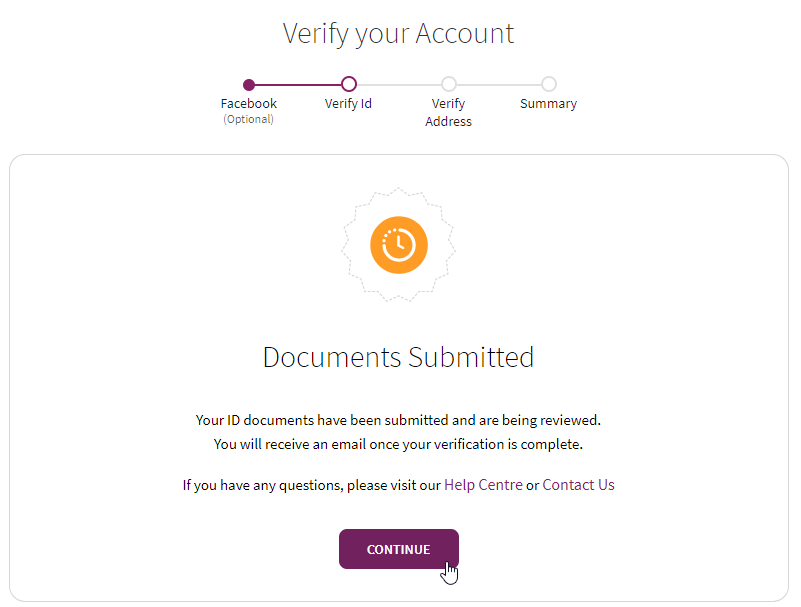801x607 pixels.
Task: Click the Verify your Account title
Action: [398, 33]
